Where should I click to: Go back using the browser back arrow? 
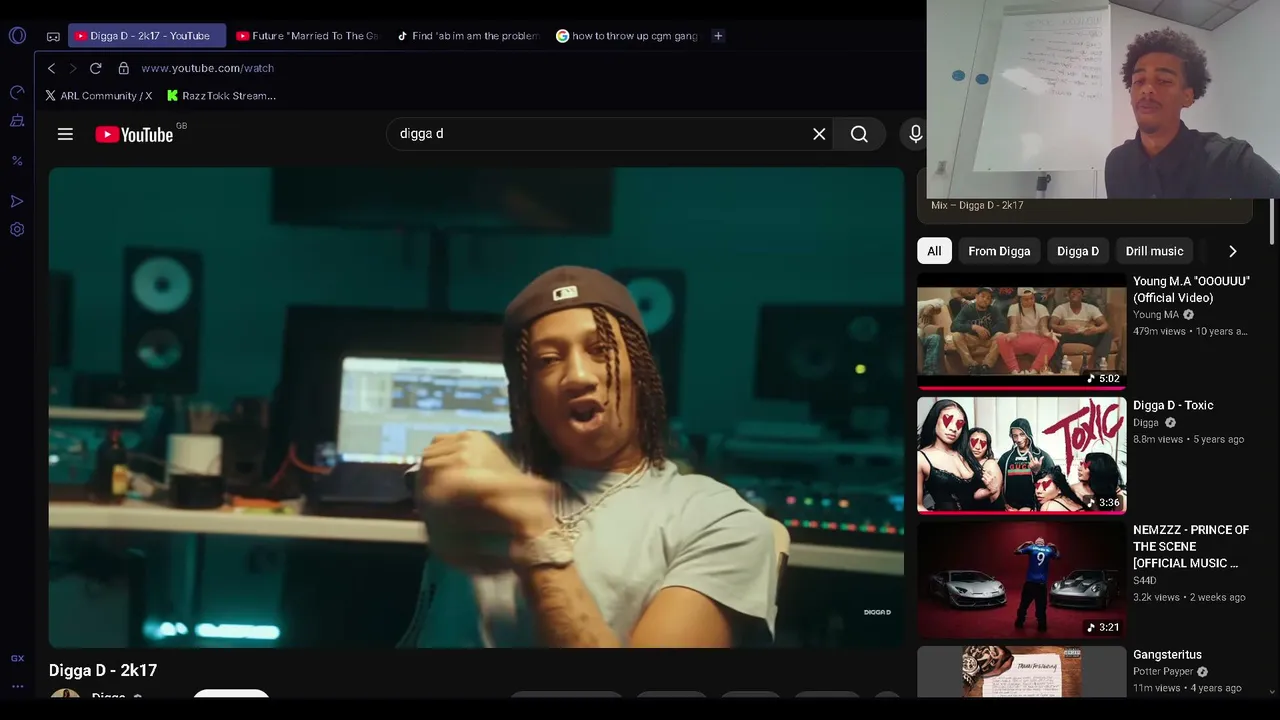[x=52, y=68]
